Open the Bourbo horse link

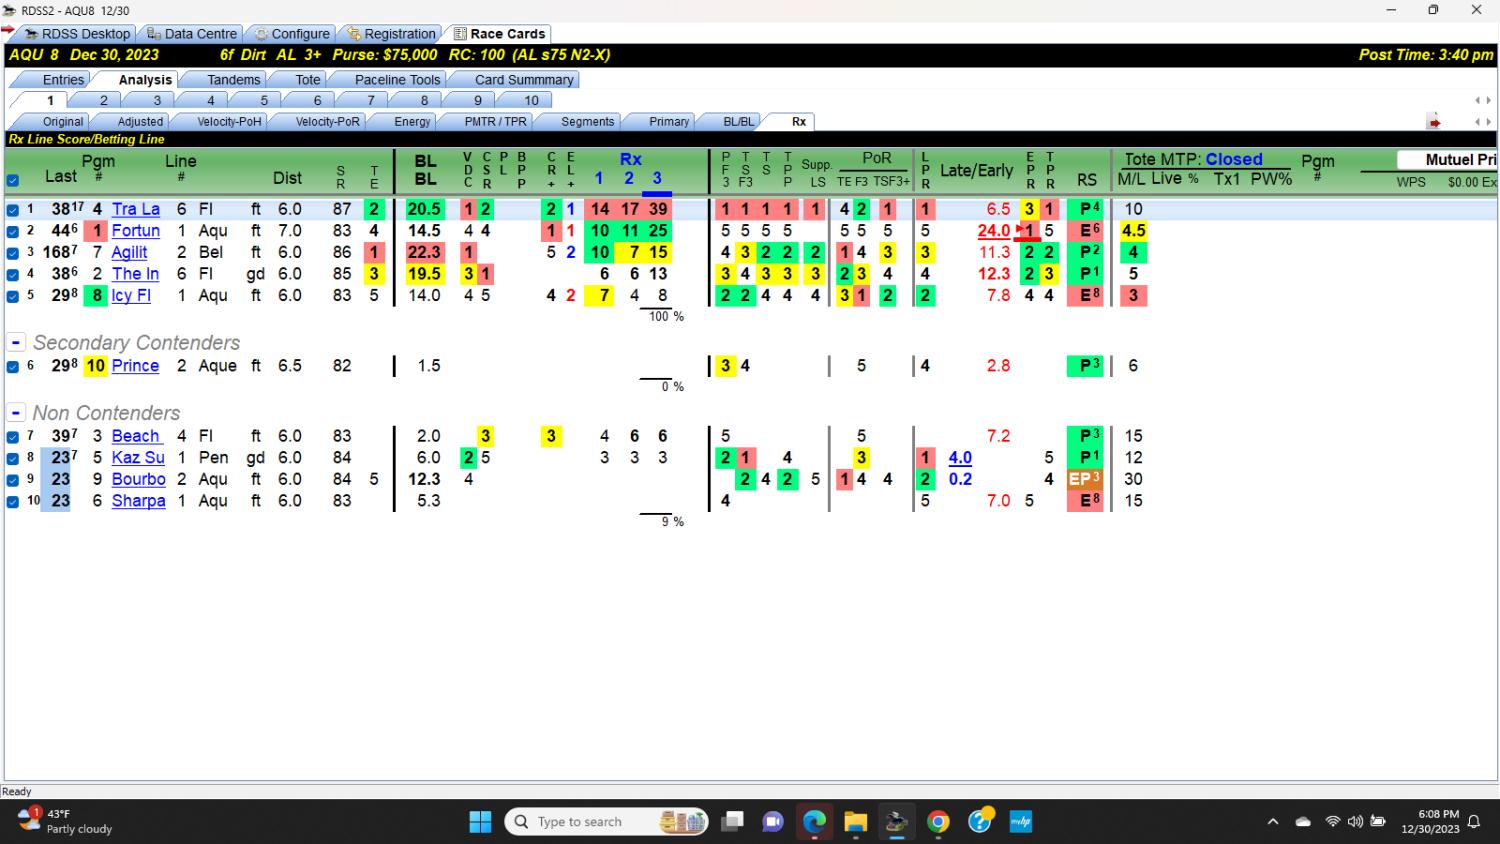[138, 479]
